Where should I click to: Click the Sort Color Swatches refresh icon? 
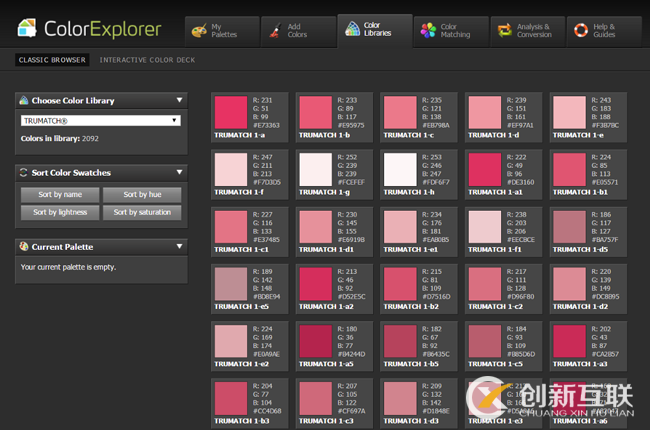pos(24,172)
